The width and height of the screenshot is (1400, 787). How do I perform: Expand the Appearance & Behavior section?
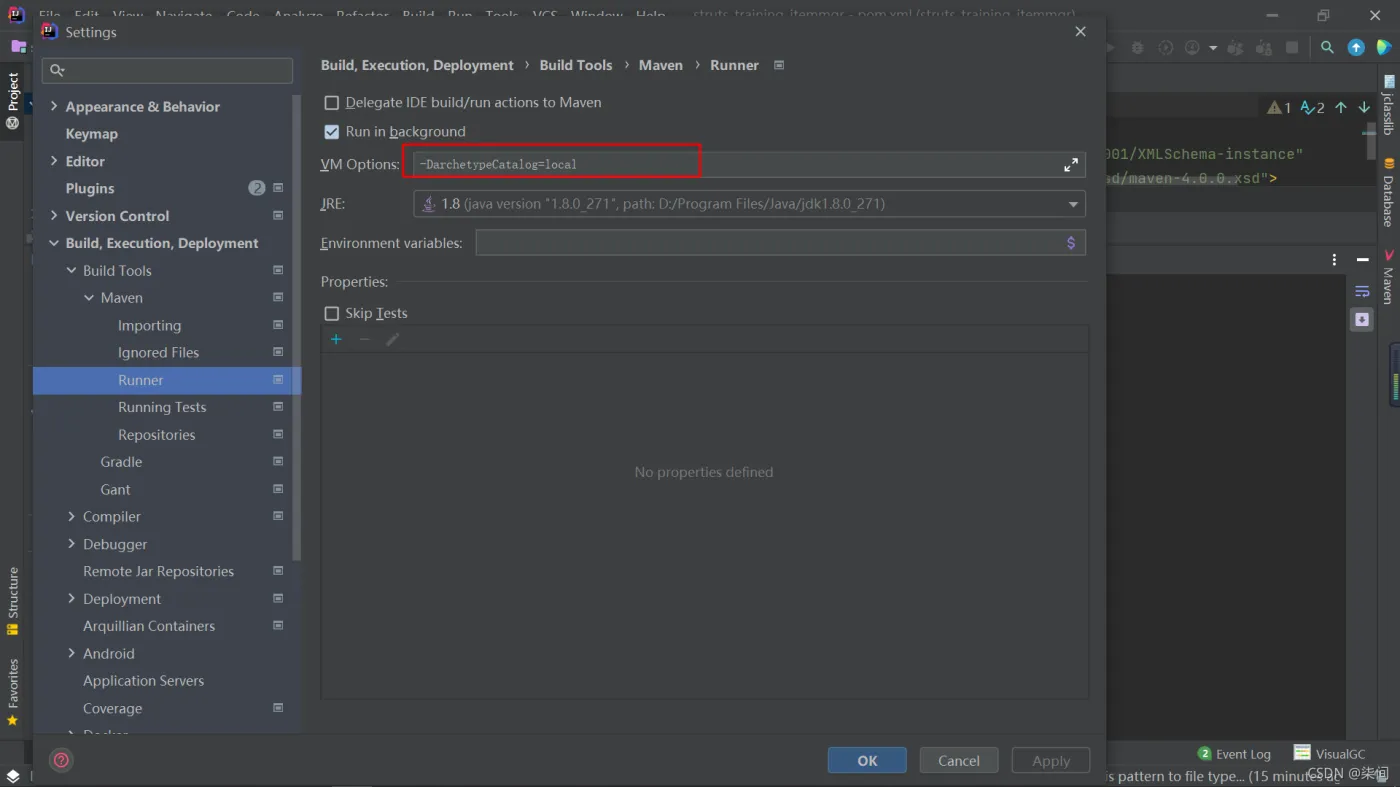click(x=54, y=106)
